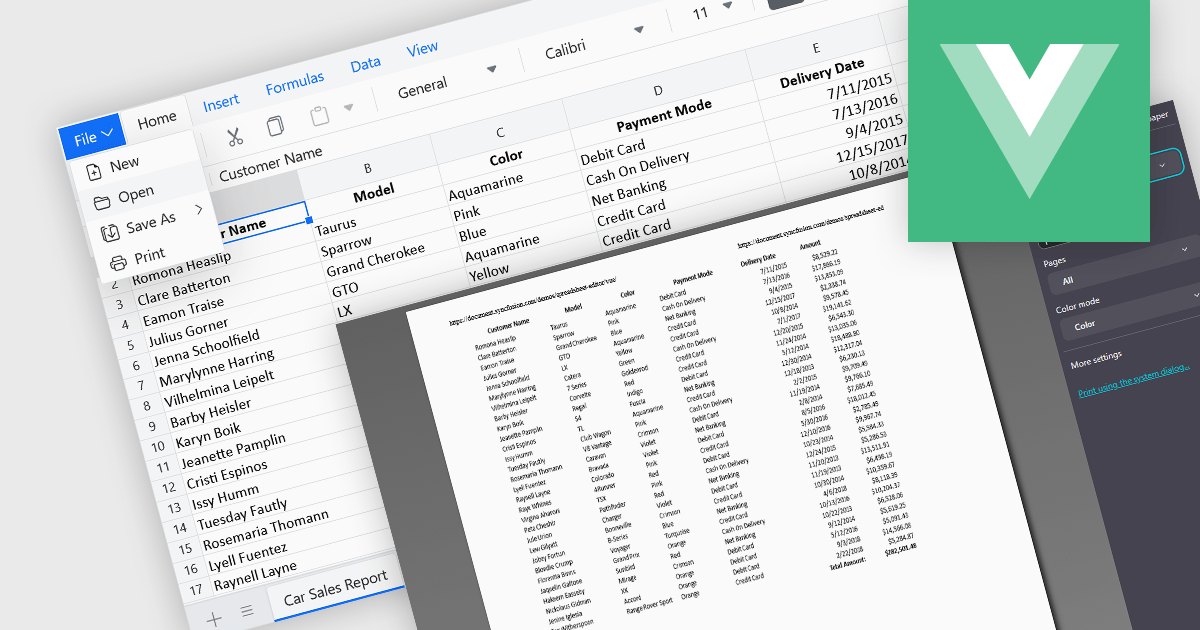
Task: Click the Print printer icon in File menu
Action: coord(118,263)
